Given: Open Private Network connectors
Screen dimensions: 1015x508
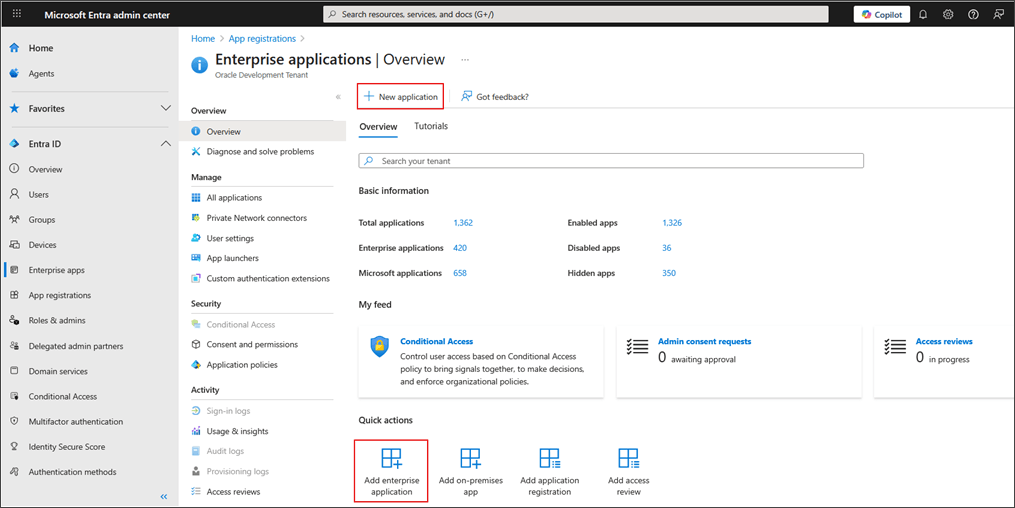Looking at the screenshot, I should (256, 218).
